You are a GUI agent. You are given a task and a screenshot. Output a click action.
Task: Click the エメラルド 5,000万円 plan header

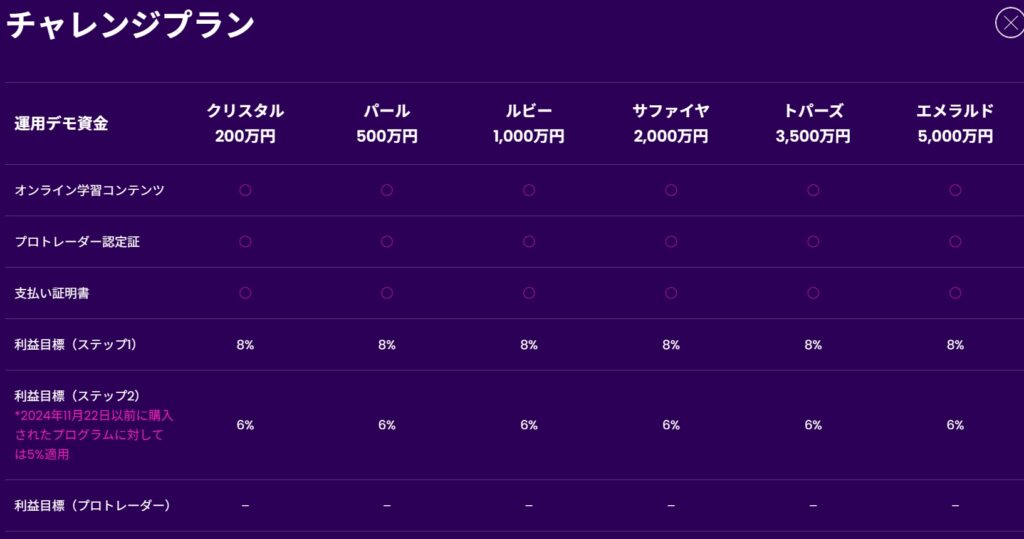[955, 123]
